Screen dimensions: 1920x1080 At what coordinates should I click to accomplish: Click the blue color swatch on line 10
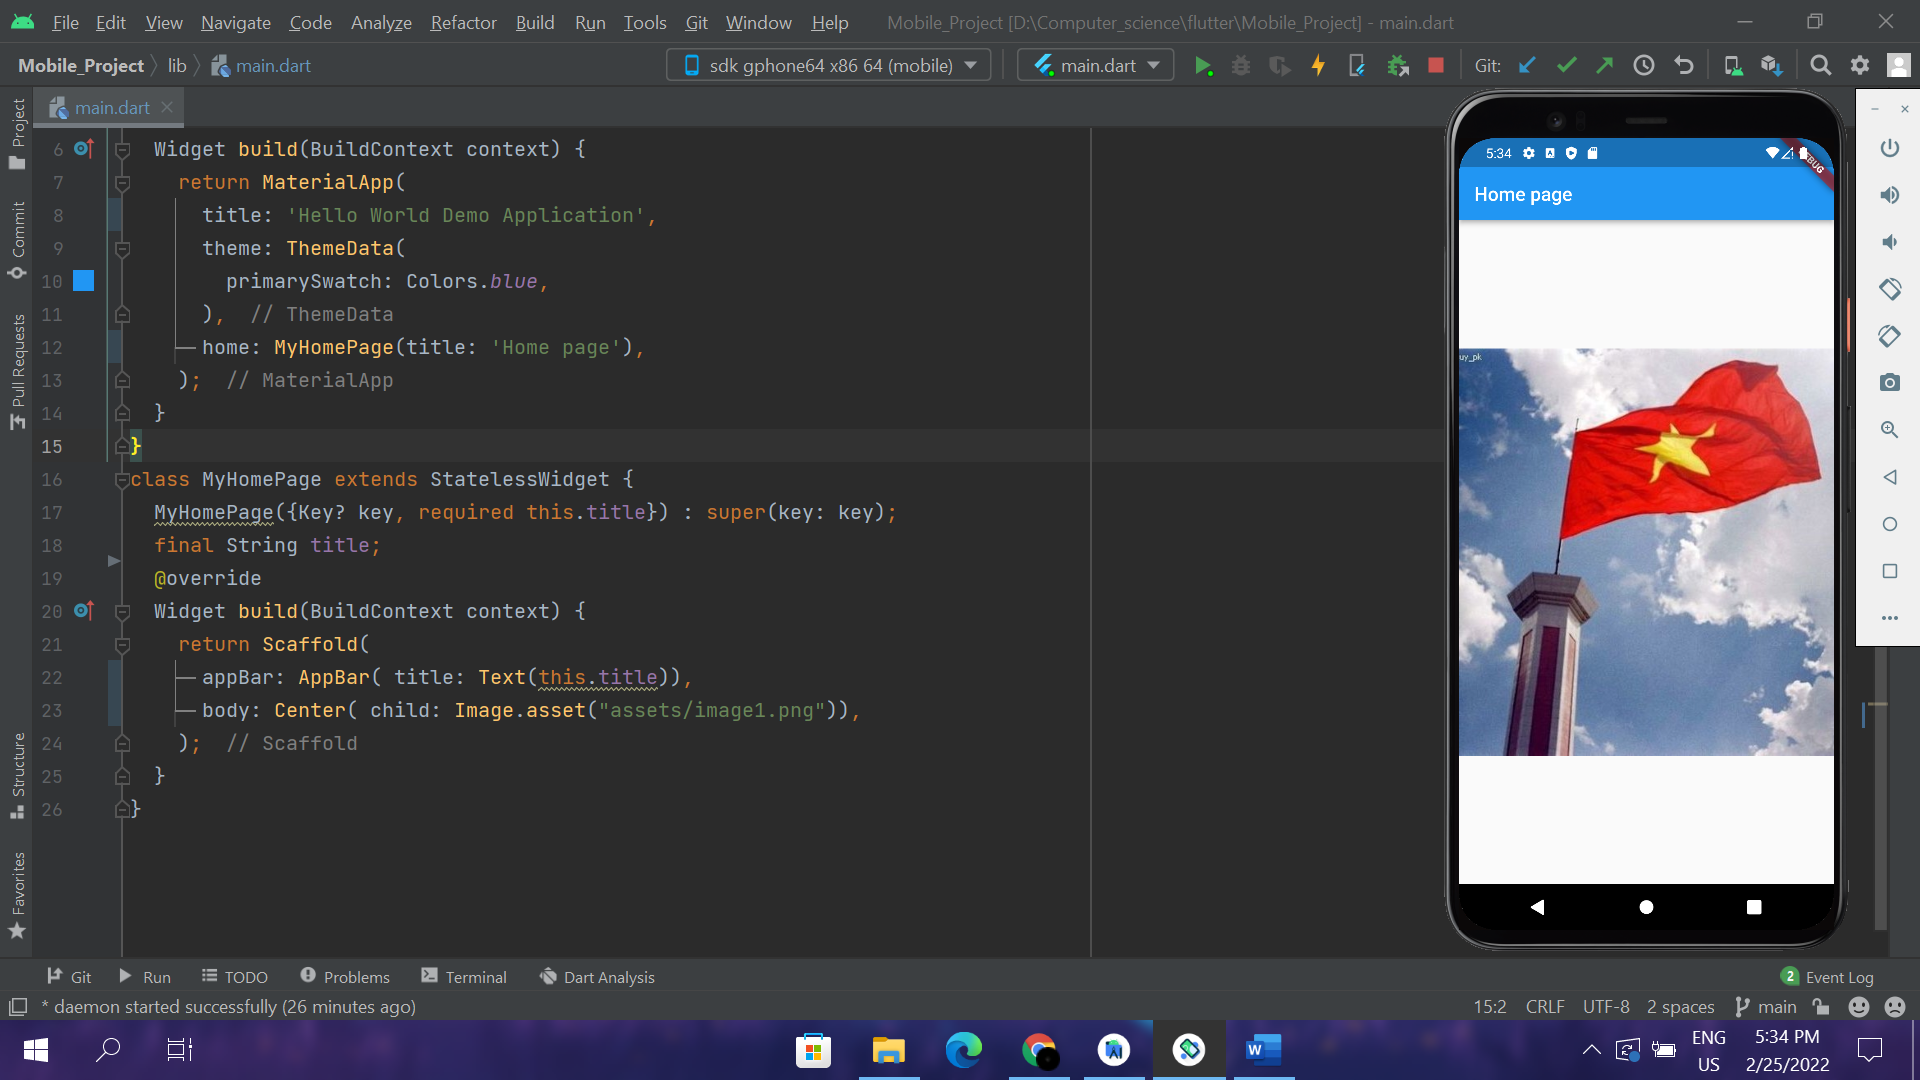84,281
